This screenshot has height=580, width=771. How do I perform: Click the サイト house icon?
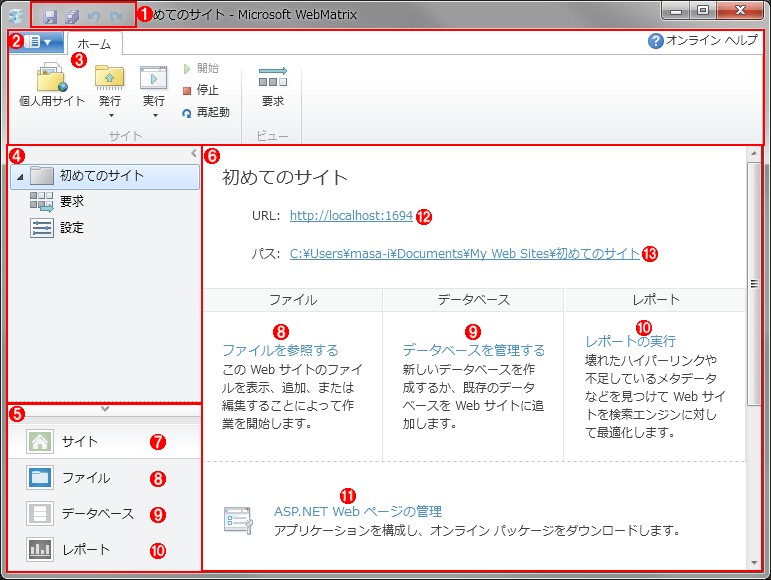40,441
